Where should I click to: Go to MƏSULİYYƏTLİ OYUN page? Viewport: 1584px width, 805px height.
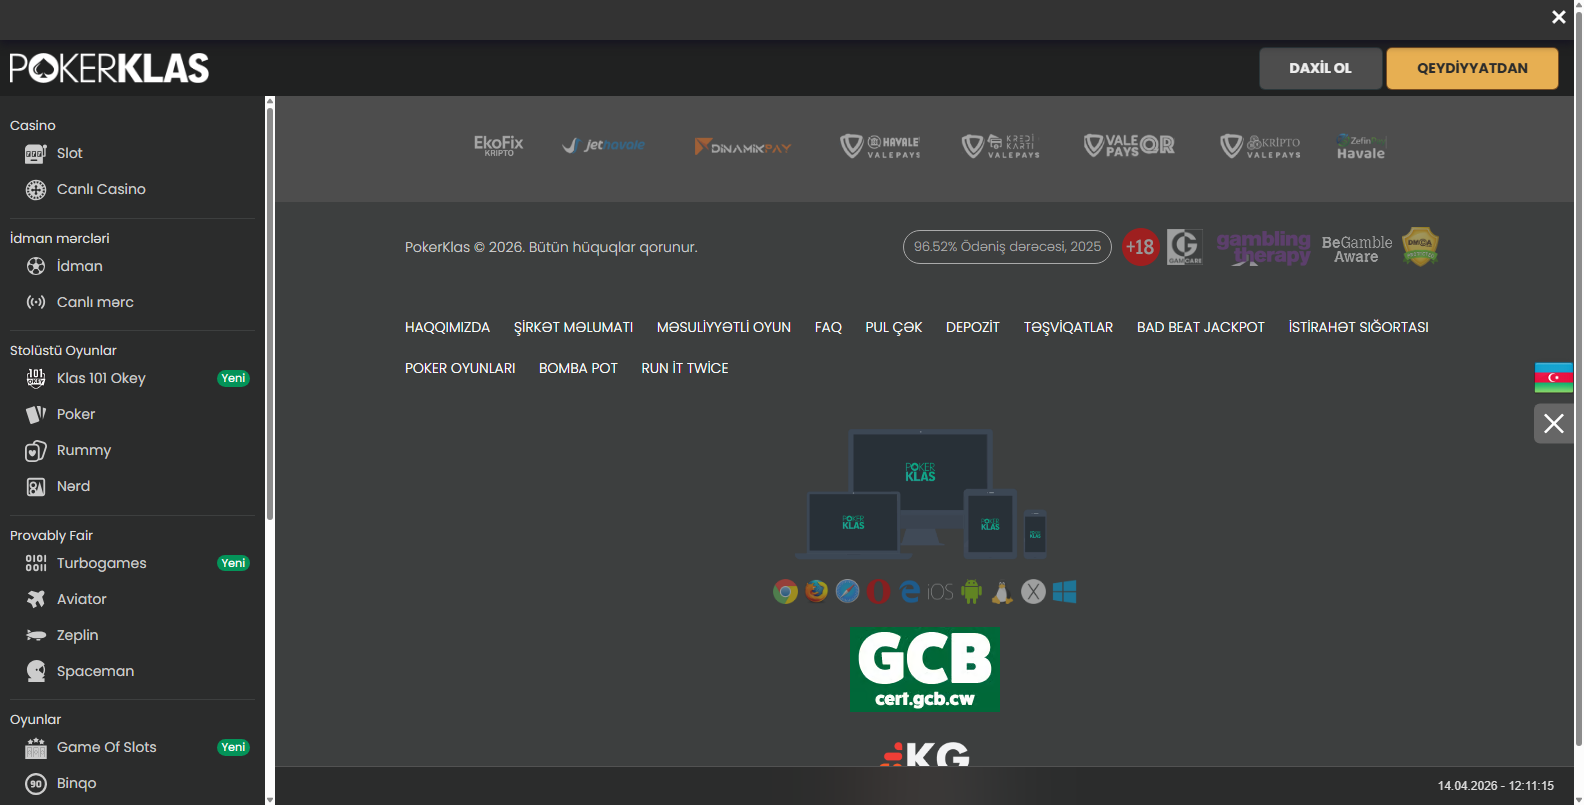[x=724, y=327]
